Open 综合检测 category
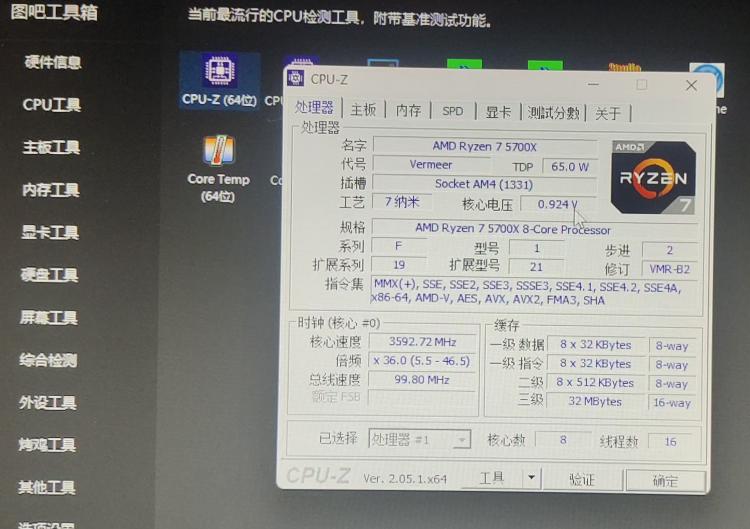The height and width of the screenshot is (529, 750). [x=48, y=360]
